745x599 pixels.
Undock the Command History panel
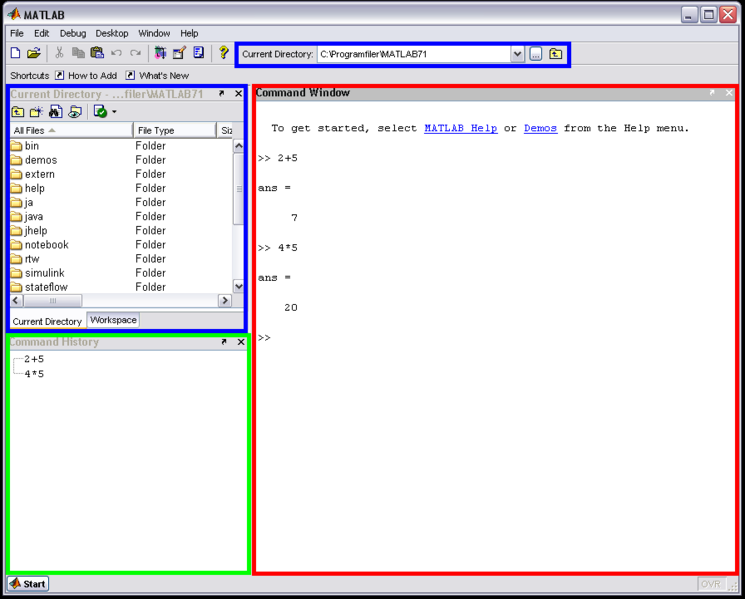[224, 342]
